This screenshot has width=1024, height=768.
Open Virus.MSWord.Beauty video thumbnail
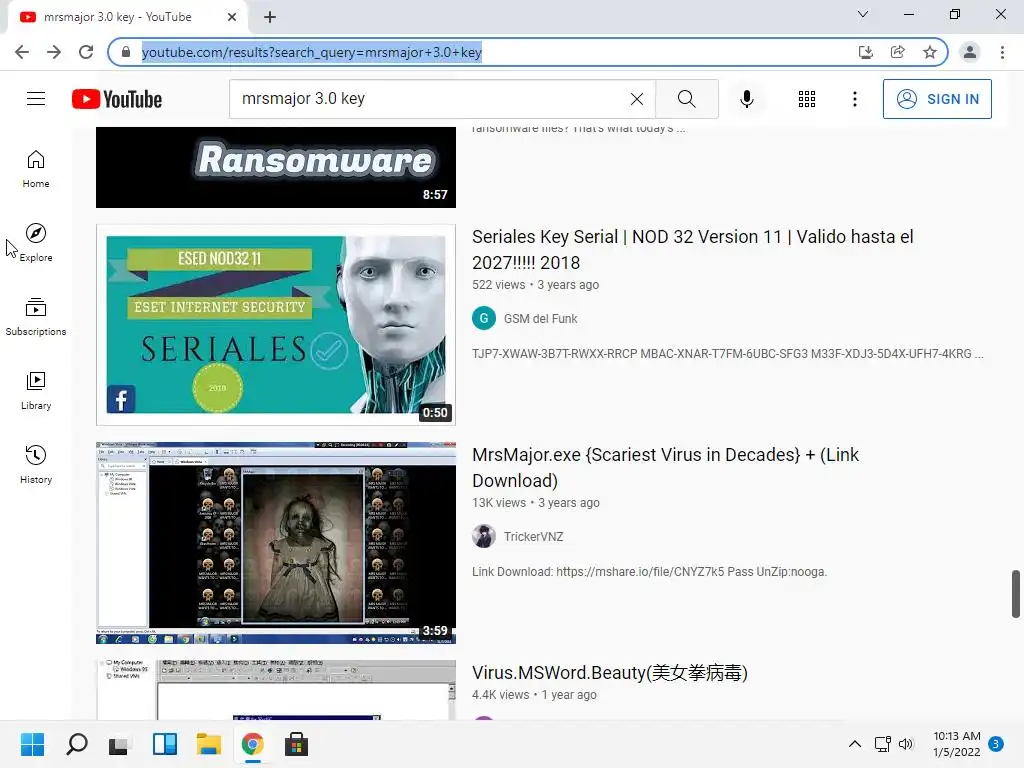(x=276, y=690)
